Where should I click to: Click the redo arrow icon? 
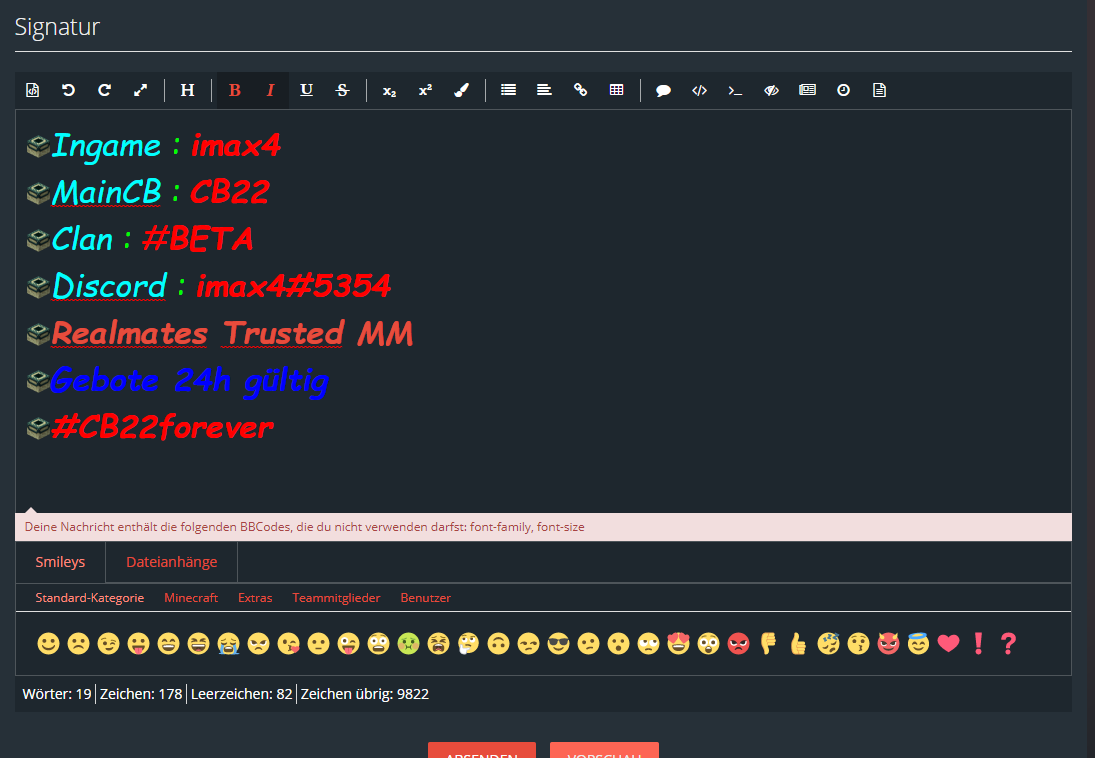pos(105,90)
